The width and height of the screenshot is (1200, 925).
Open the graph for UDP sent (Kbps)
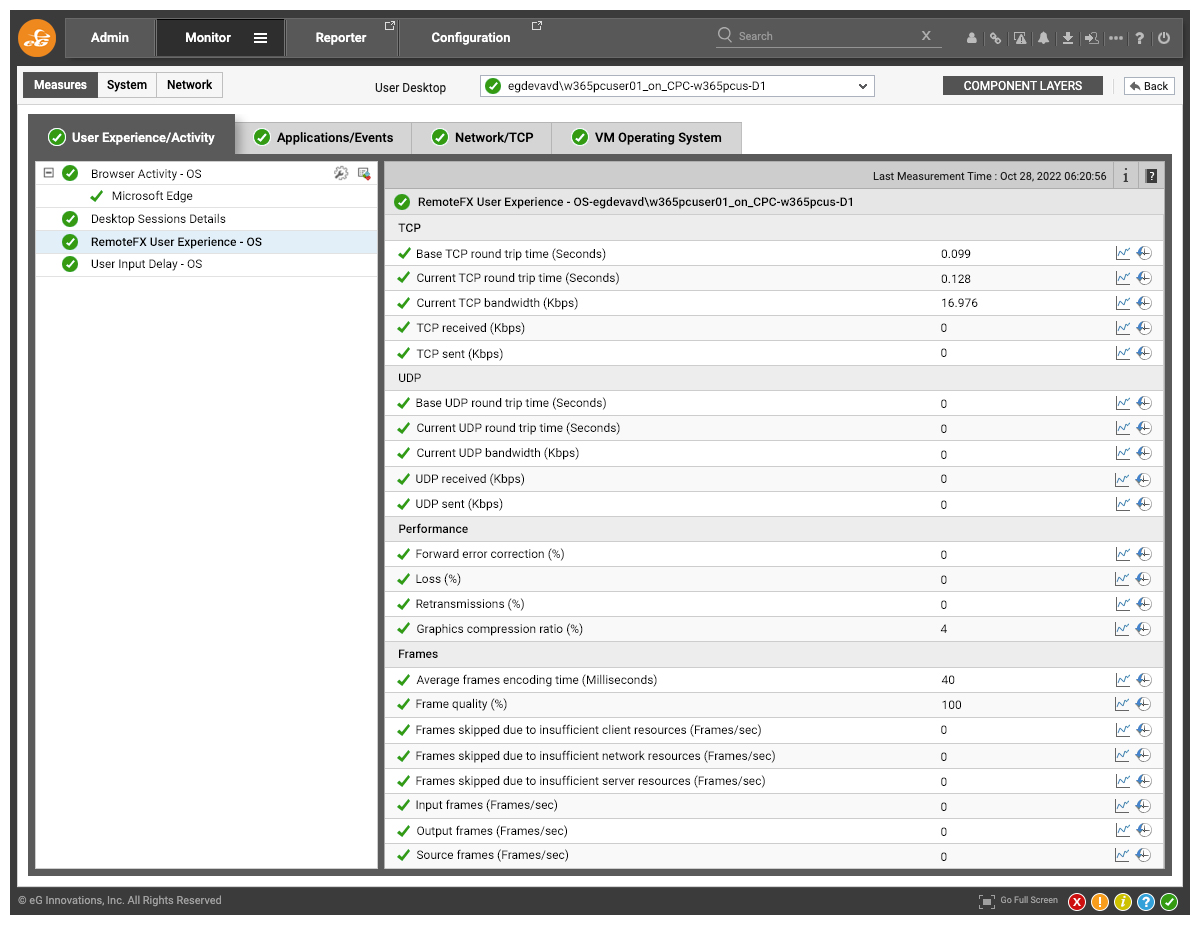click(x=1123, y=504)
